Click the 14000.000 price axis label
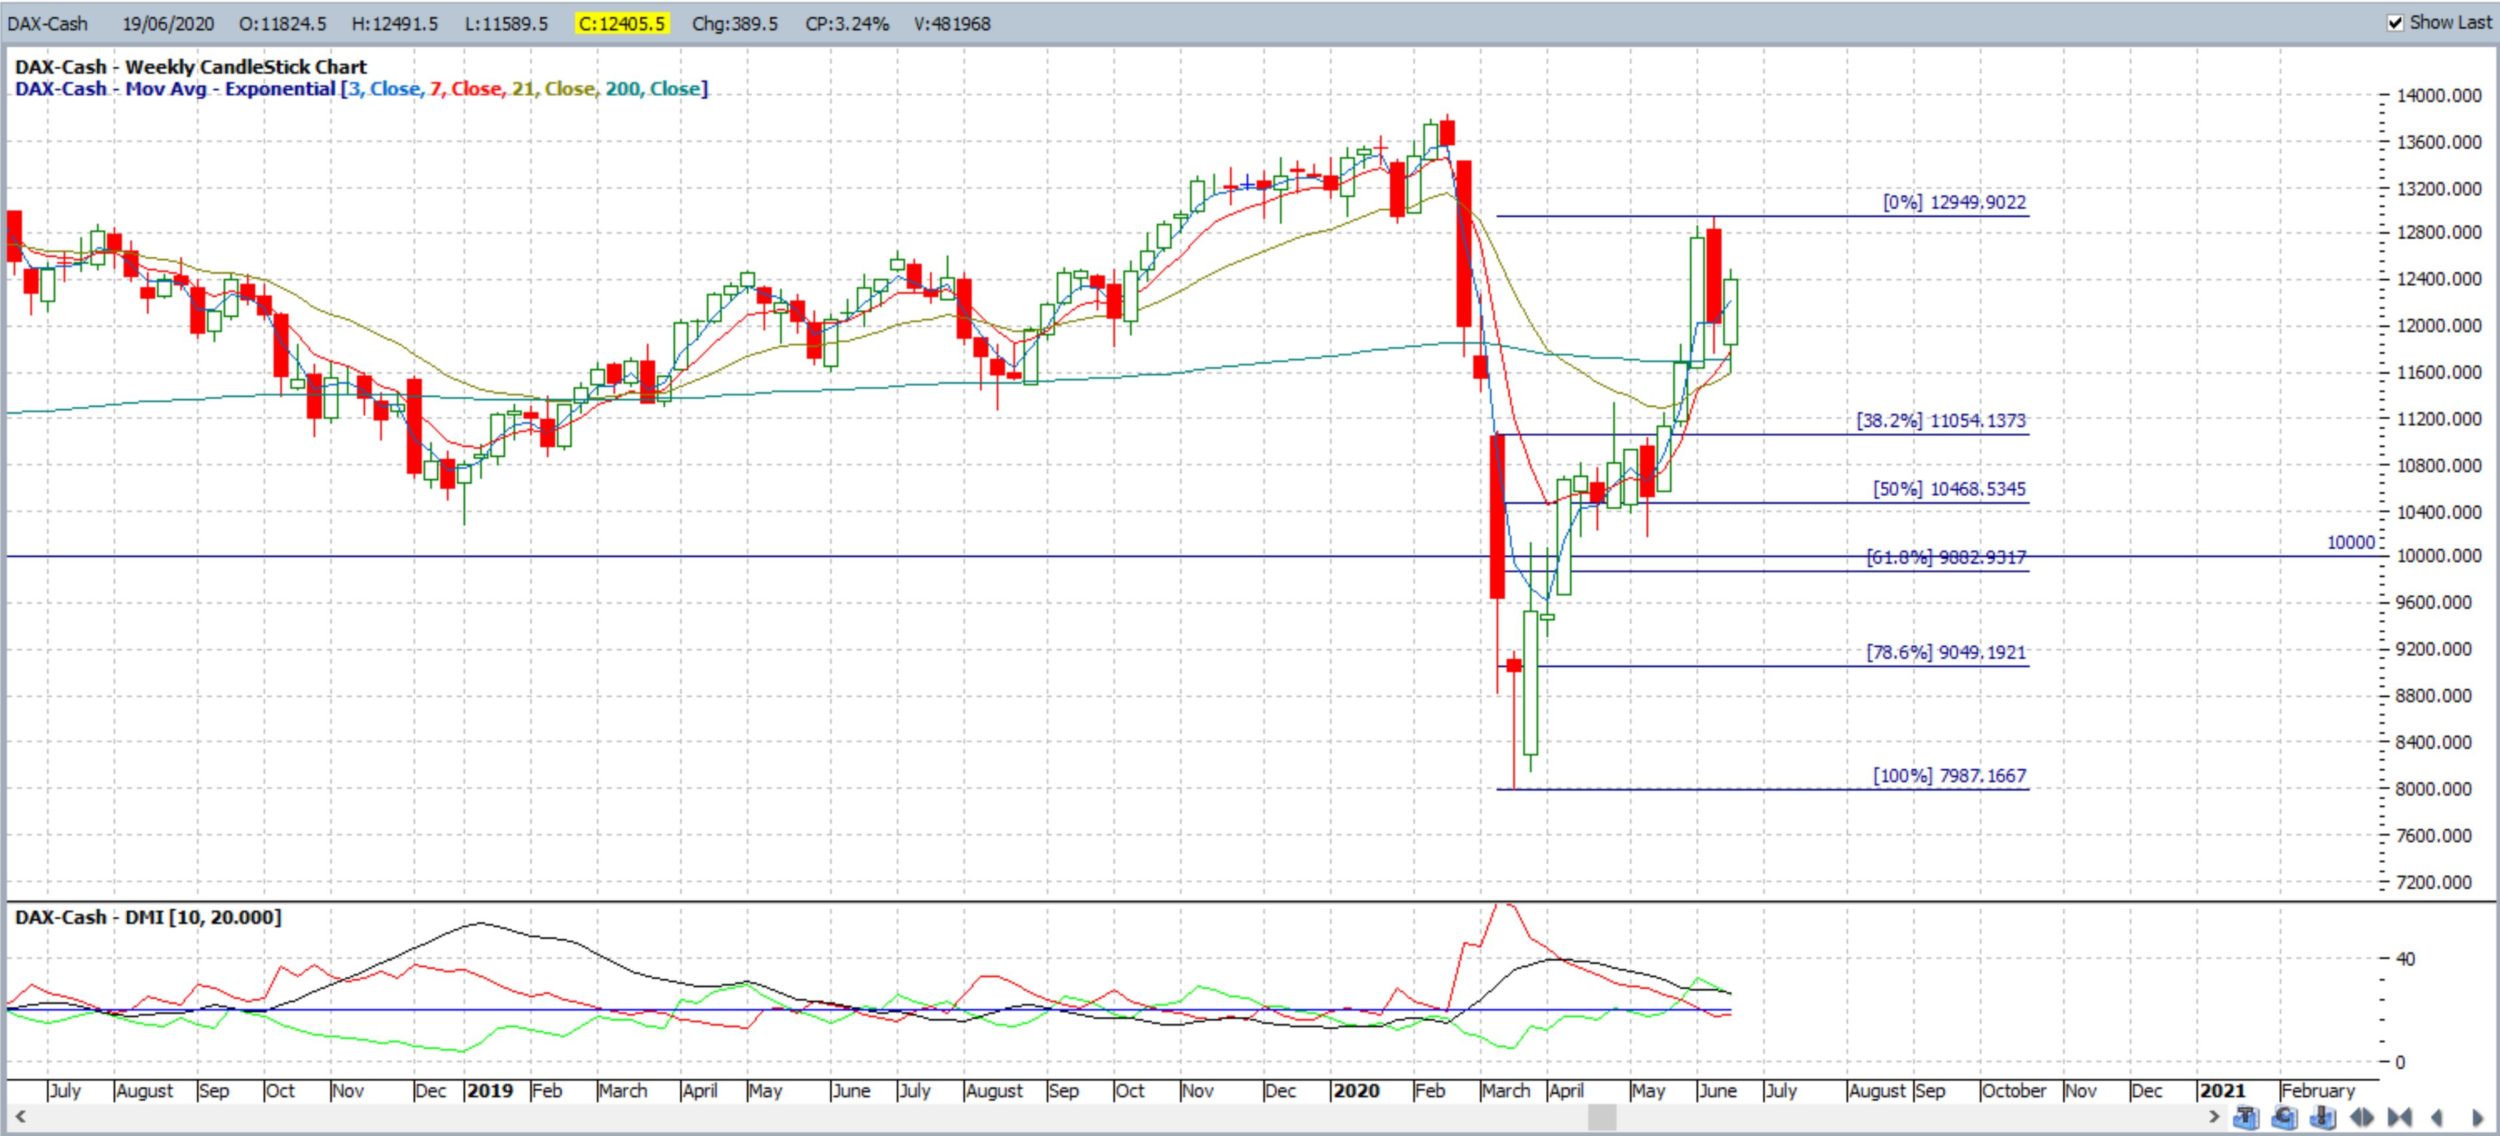The height and width of the screenshot is (1136, 2500). (x=2439, y=95)
